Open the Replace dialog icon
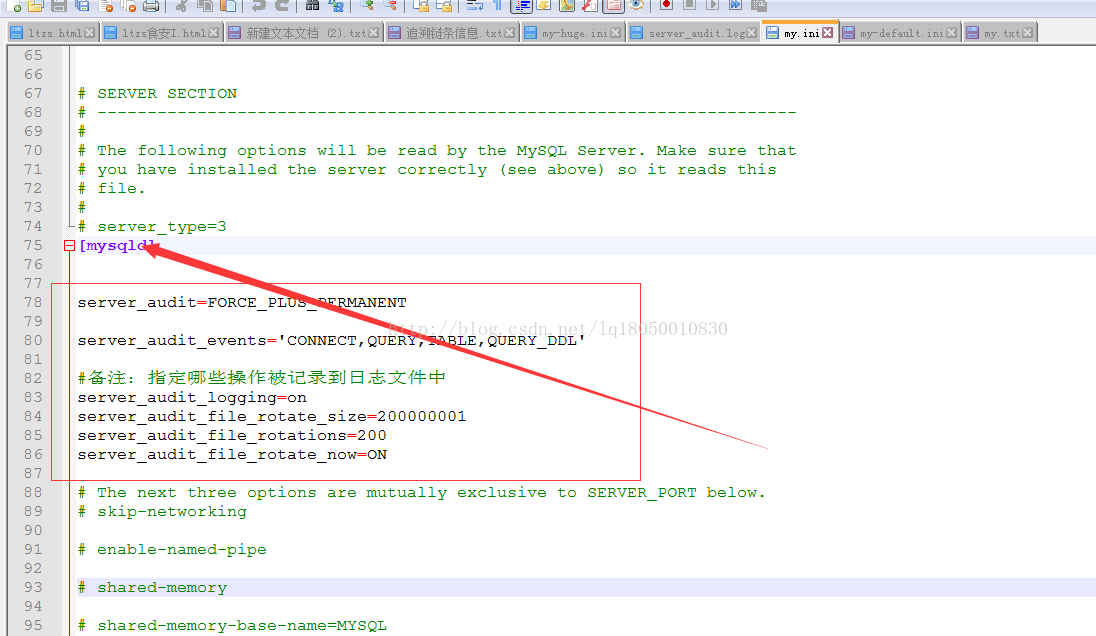Viewport: 1096px width, 636px height. tap(336, 6)
